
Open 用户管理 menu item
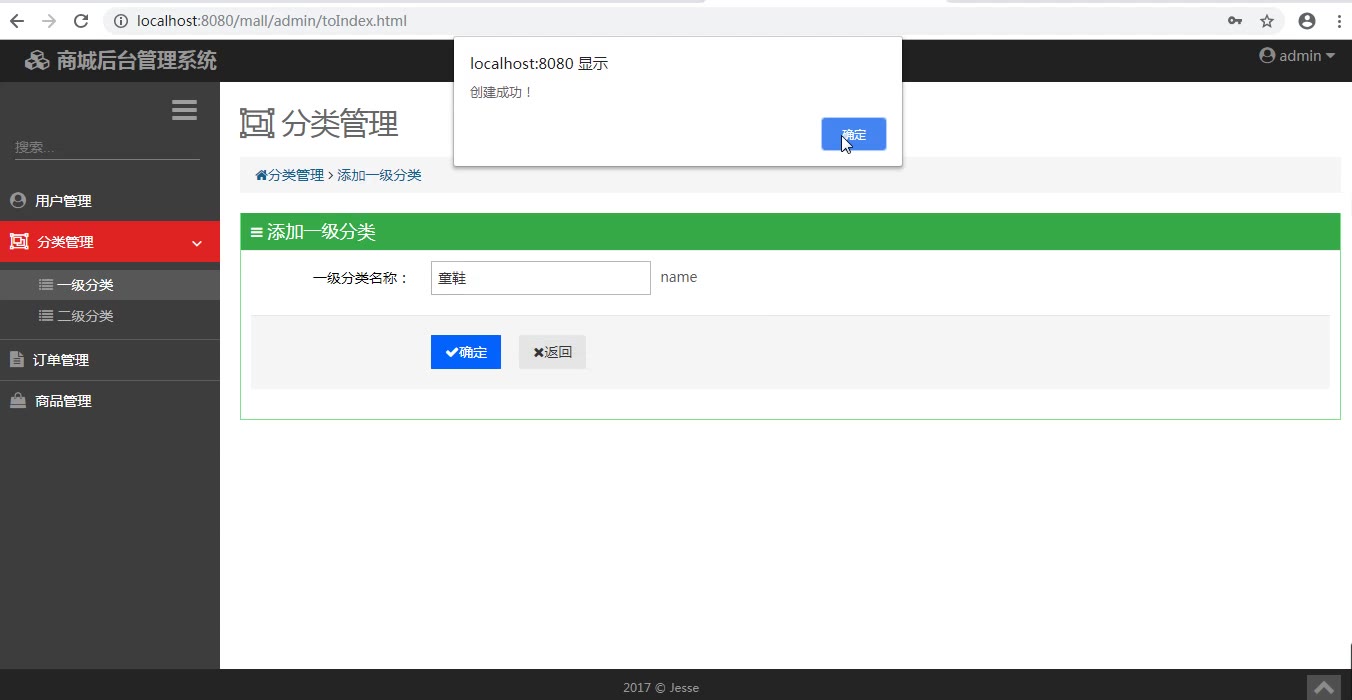110,201
